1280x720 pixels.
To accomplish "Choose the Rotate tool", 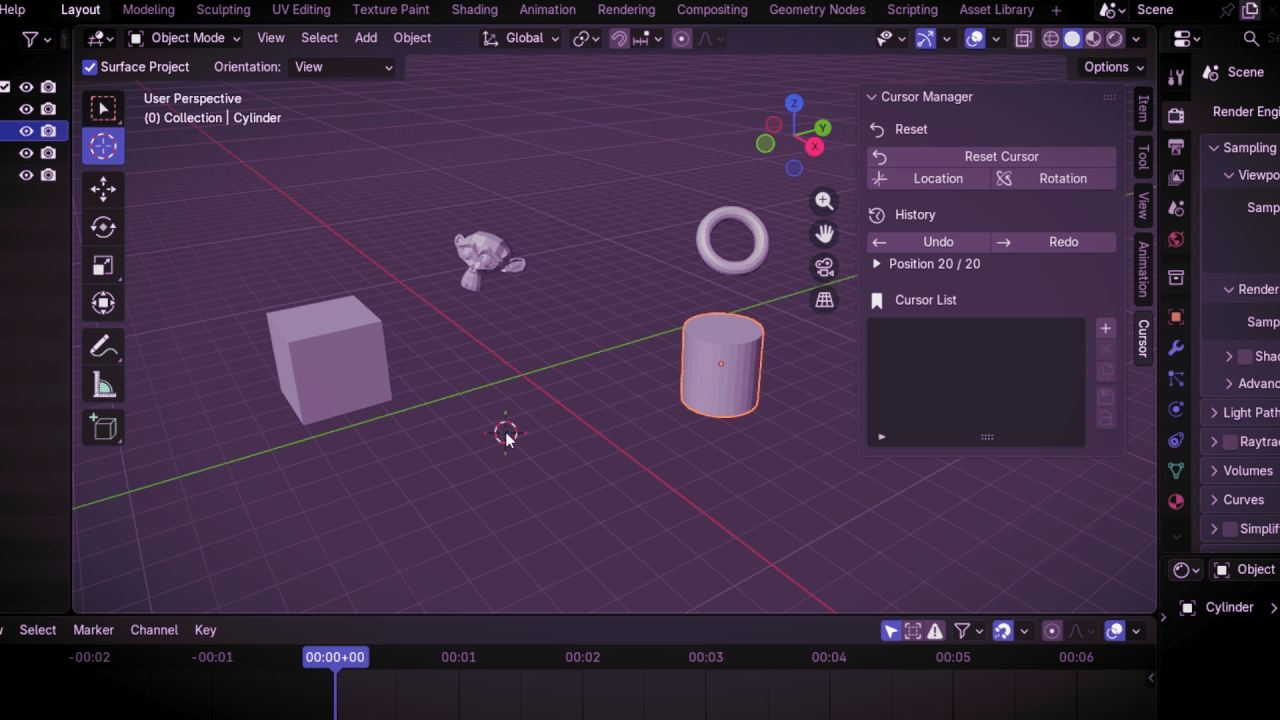I will pyautogui.click(x=103, y=227).
